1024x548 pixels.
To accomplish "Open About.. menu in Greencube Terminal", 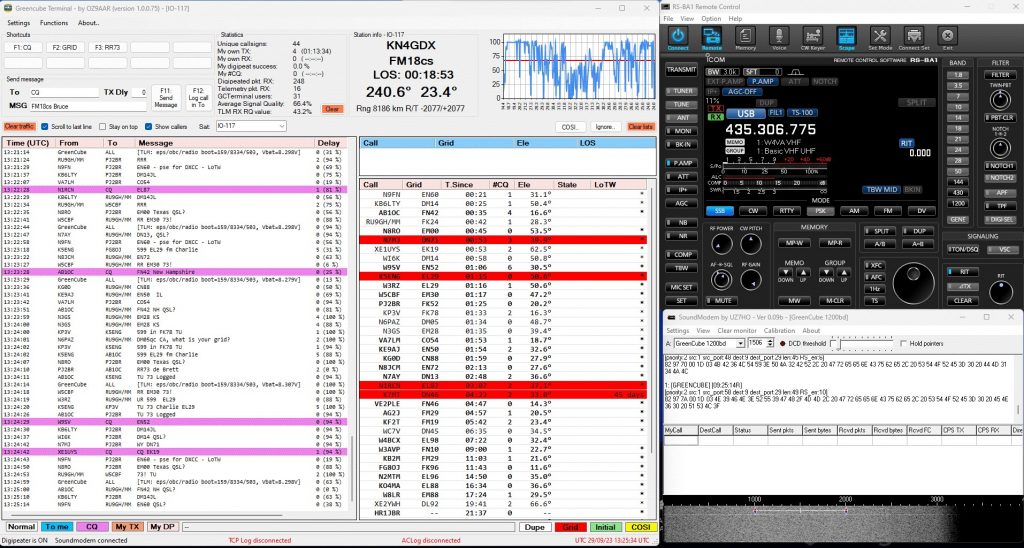I will 88,23.
